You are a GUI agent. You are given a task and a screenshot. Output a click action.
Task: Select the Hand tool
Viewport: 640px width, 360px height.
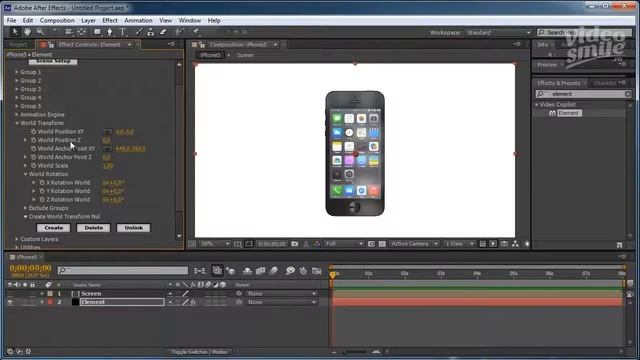click(27, 32)
